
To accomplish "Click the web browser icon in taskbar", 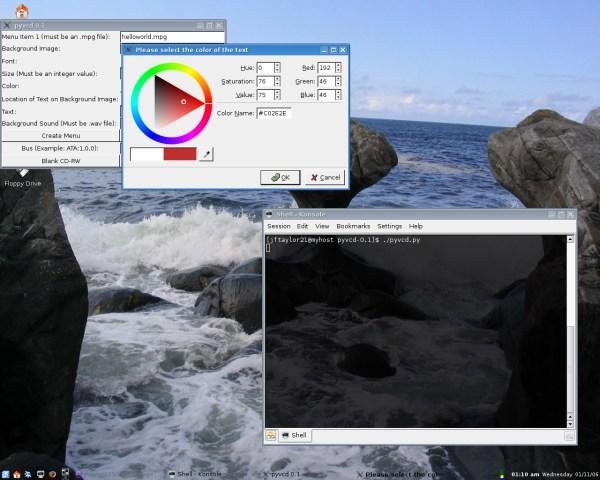I will pos(52,475).
